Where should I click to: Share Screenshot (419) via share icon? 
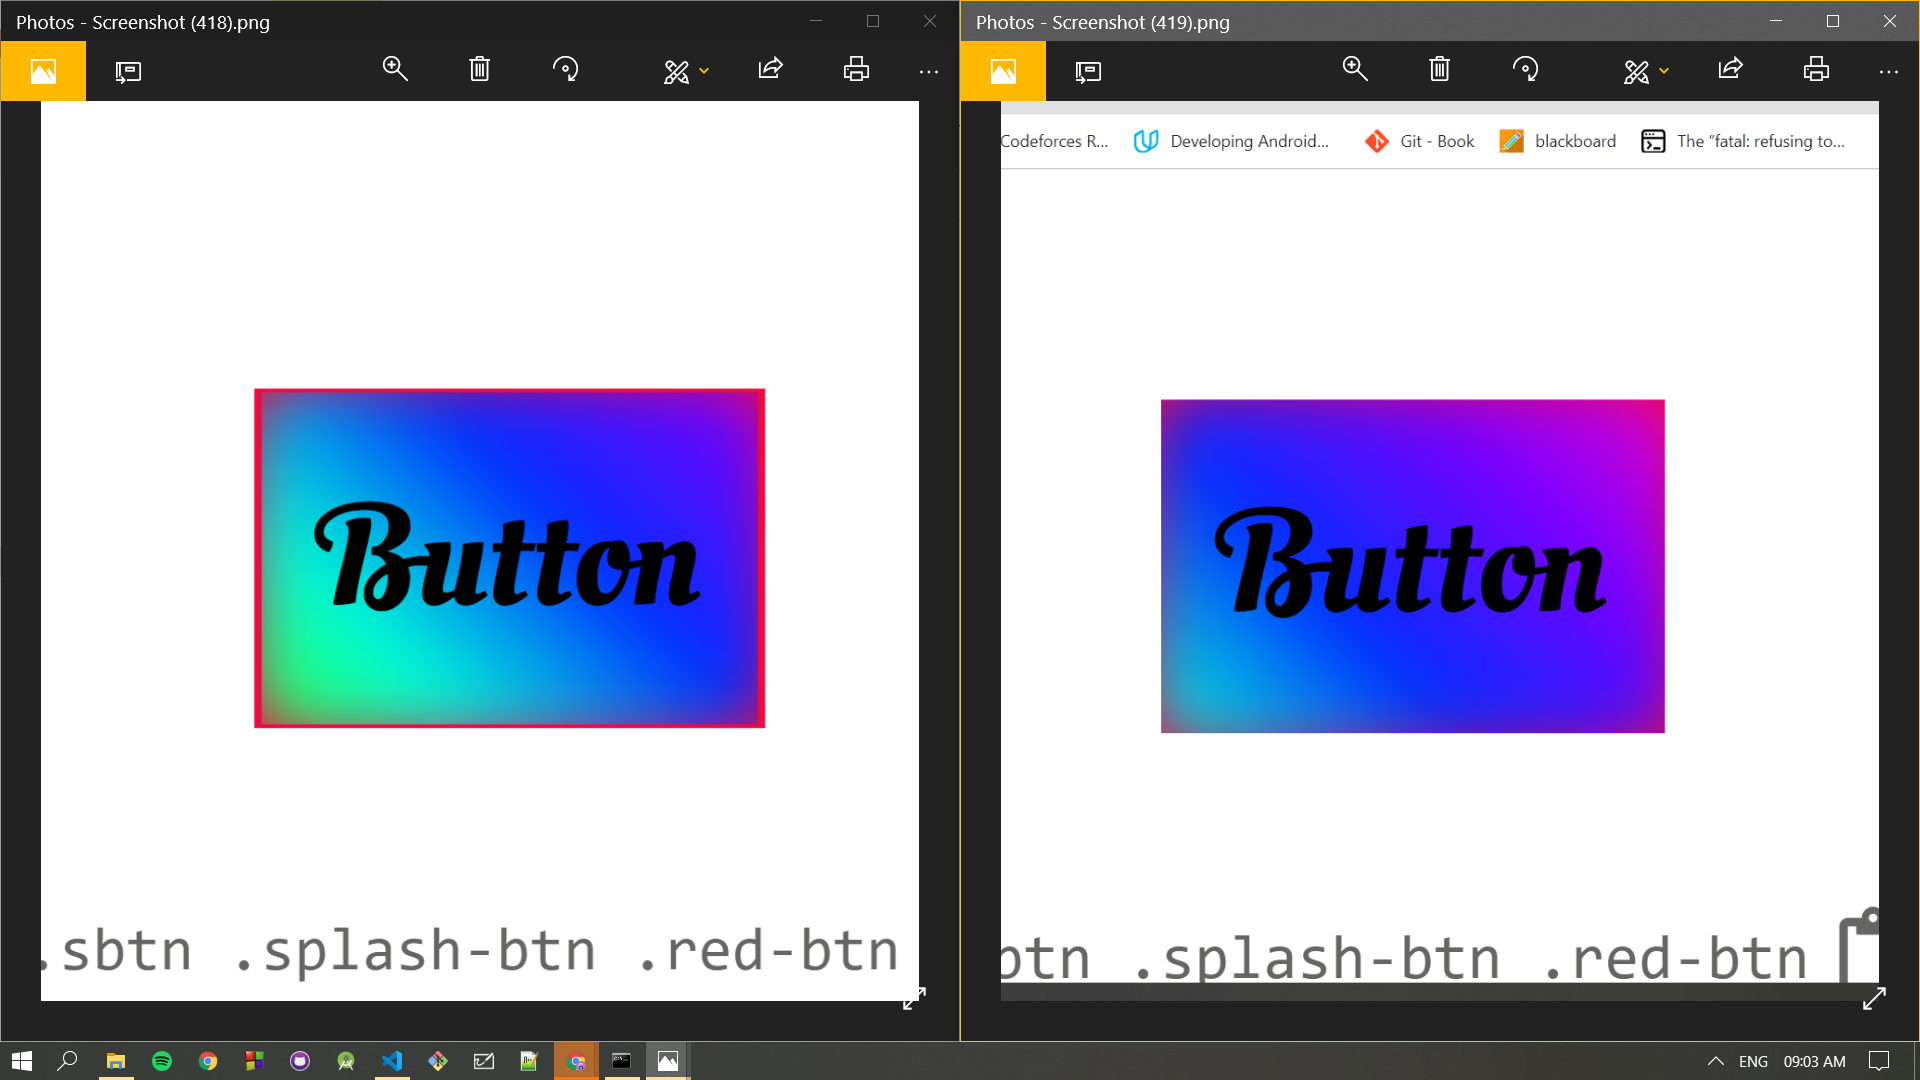click(1730, 70)
